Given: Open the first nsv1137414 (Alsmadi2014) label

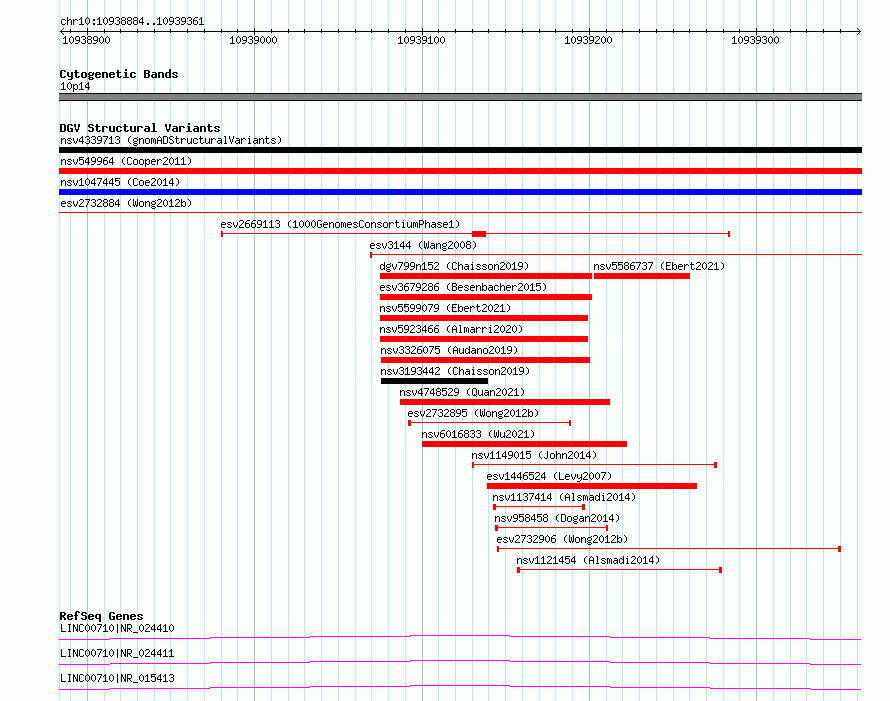Looking at the screenshot, I should tap(564, 497).
